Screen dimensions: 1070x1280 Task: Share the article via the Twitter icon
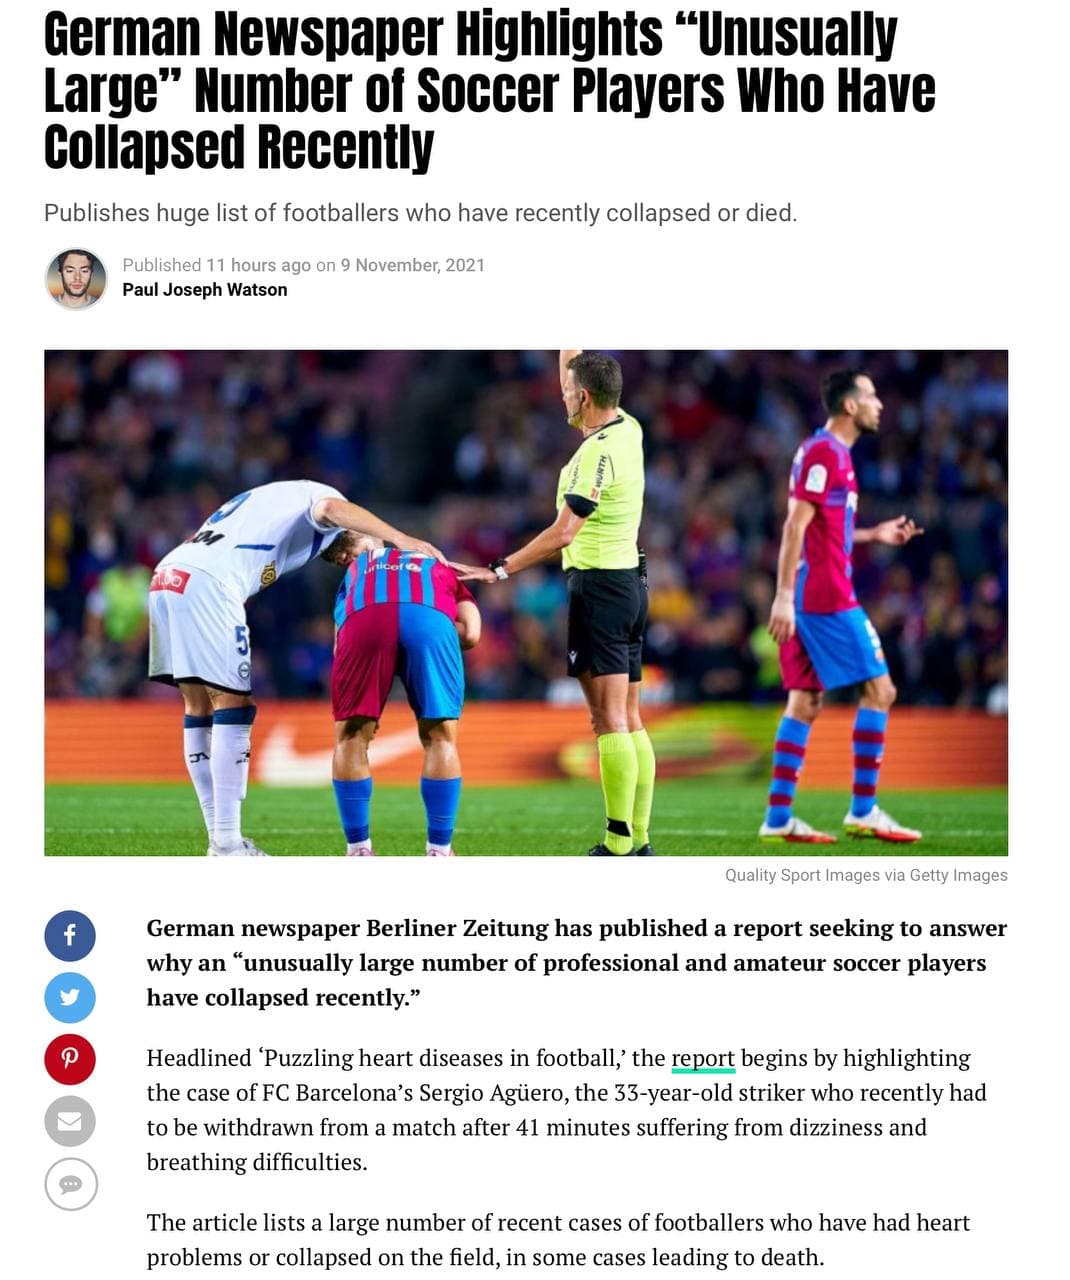tap(70, 998)
